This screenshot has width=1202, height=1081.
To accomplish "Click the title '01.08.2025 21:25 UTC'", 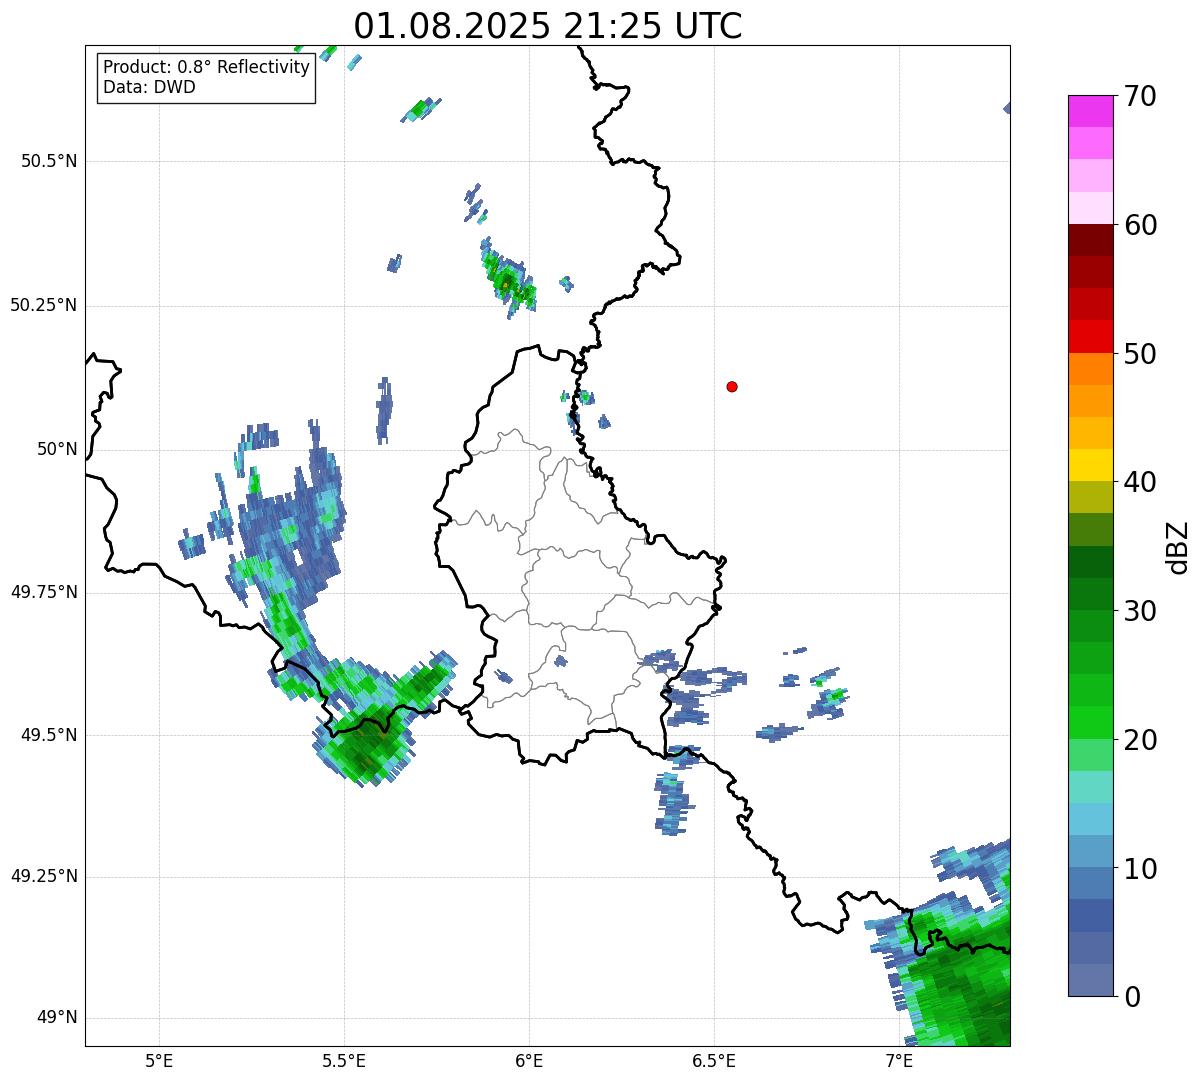I will pyautogui.click(x=548, y=25).
